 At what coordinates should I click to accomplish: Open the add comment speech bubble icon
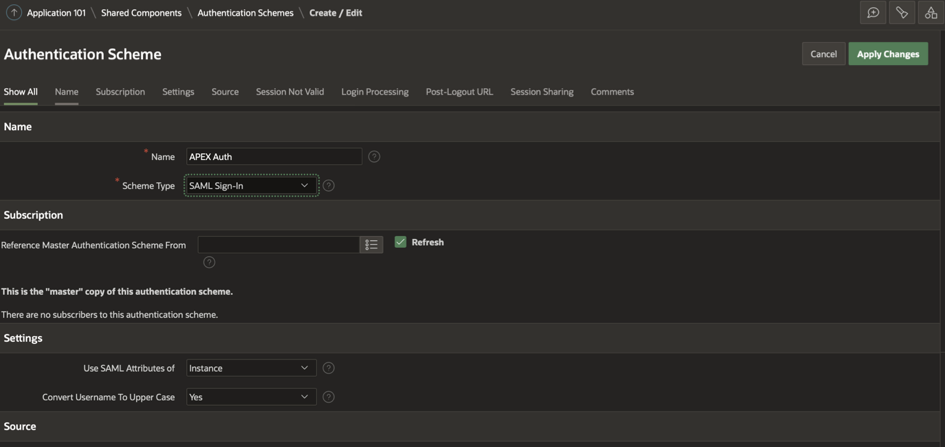pos(873,13)
